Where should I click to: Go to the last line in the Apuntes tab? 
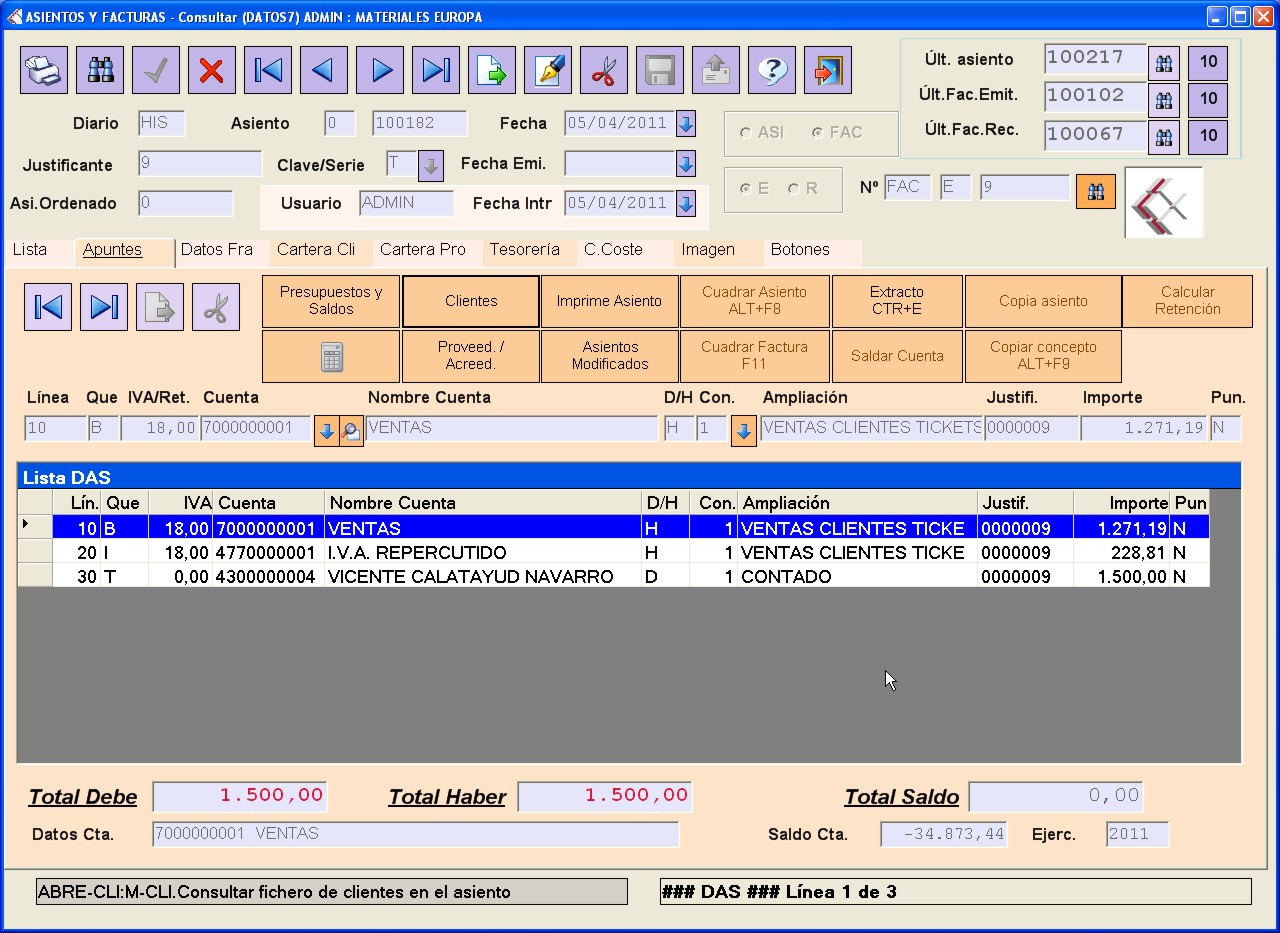pos(104,307)
